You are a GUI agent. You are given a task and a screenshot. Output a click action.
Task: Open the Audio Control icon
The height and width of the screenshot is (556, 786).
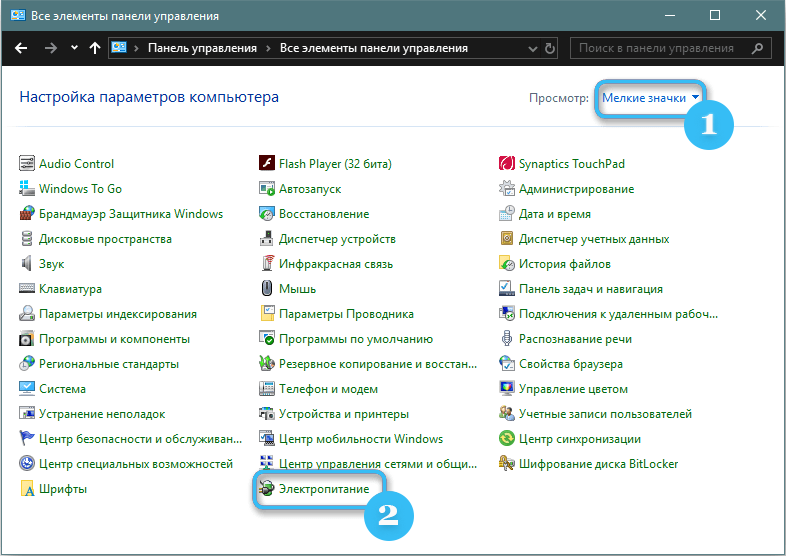click(x=27, y=163)
